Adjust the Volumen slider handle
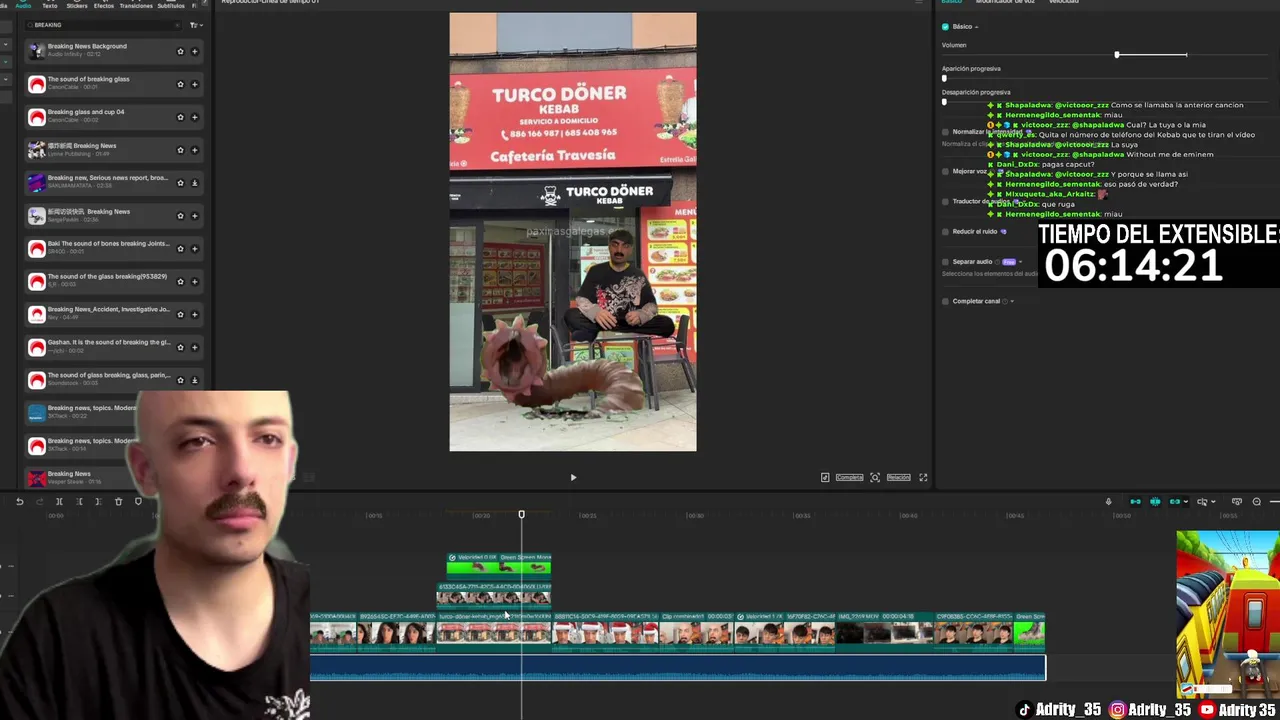The height and width of the screenshot is (720, 1280). 1117,54
